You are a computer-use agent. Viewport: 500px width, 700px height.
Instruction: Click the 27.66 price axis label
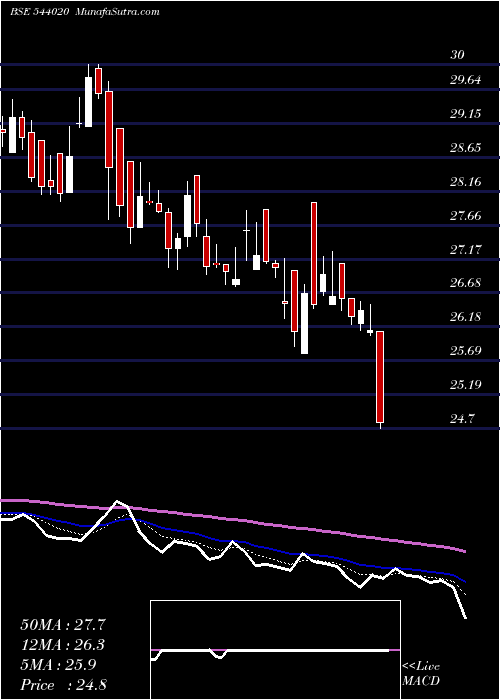coord(466,216)
